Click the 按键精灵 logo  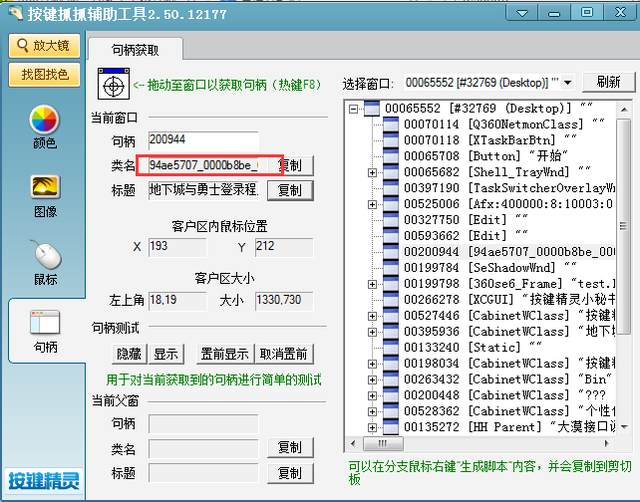pos(44,480)
